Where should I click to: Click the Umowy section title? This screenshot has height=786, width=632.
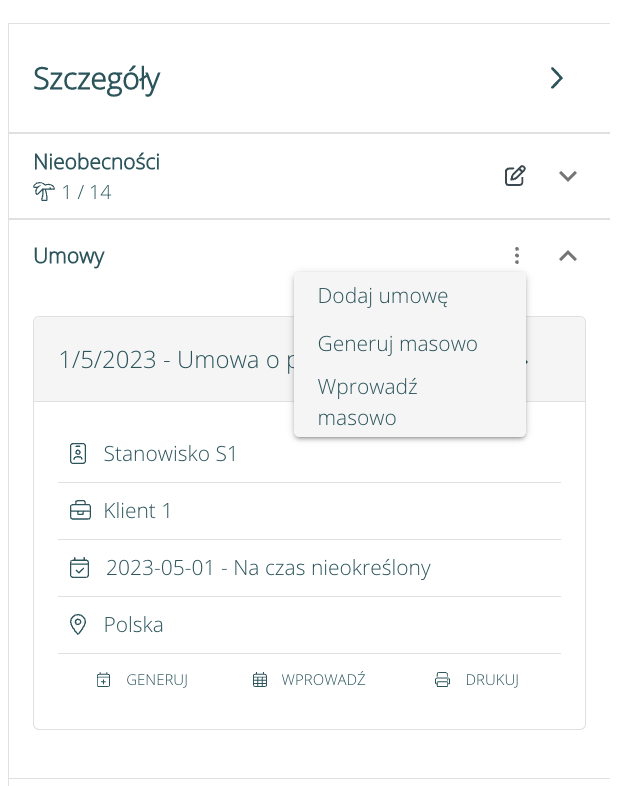coord(69,256)
